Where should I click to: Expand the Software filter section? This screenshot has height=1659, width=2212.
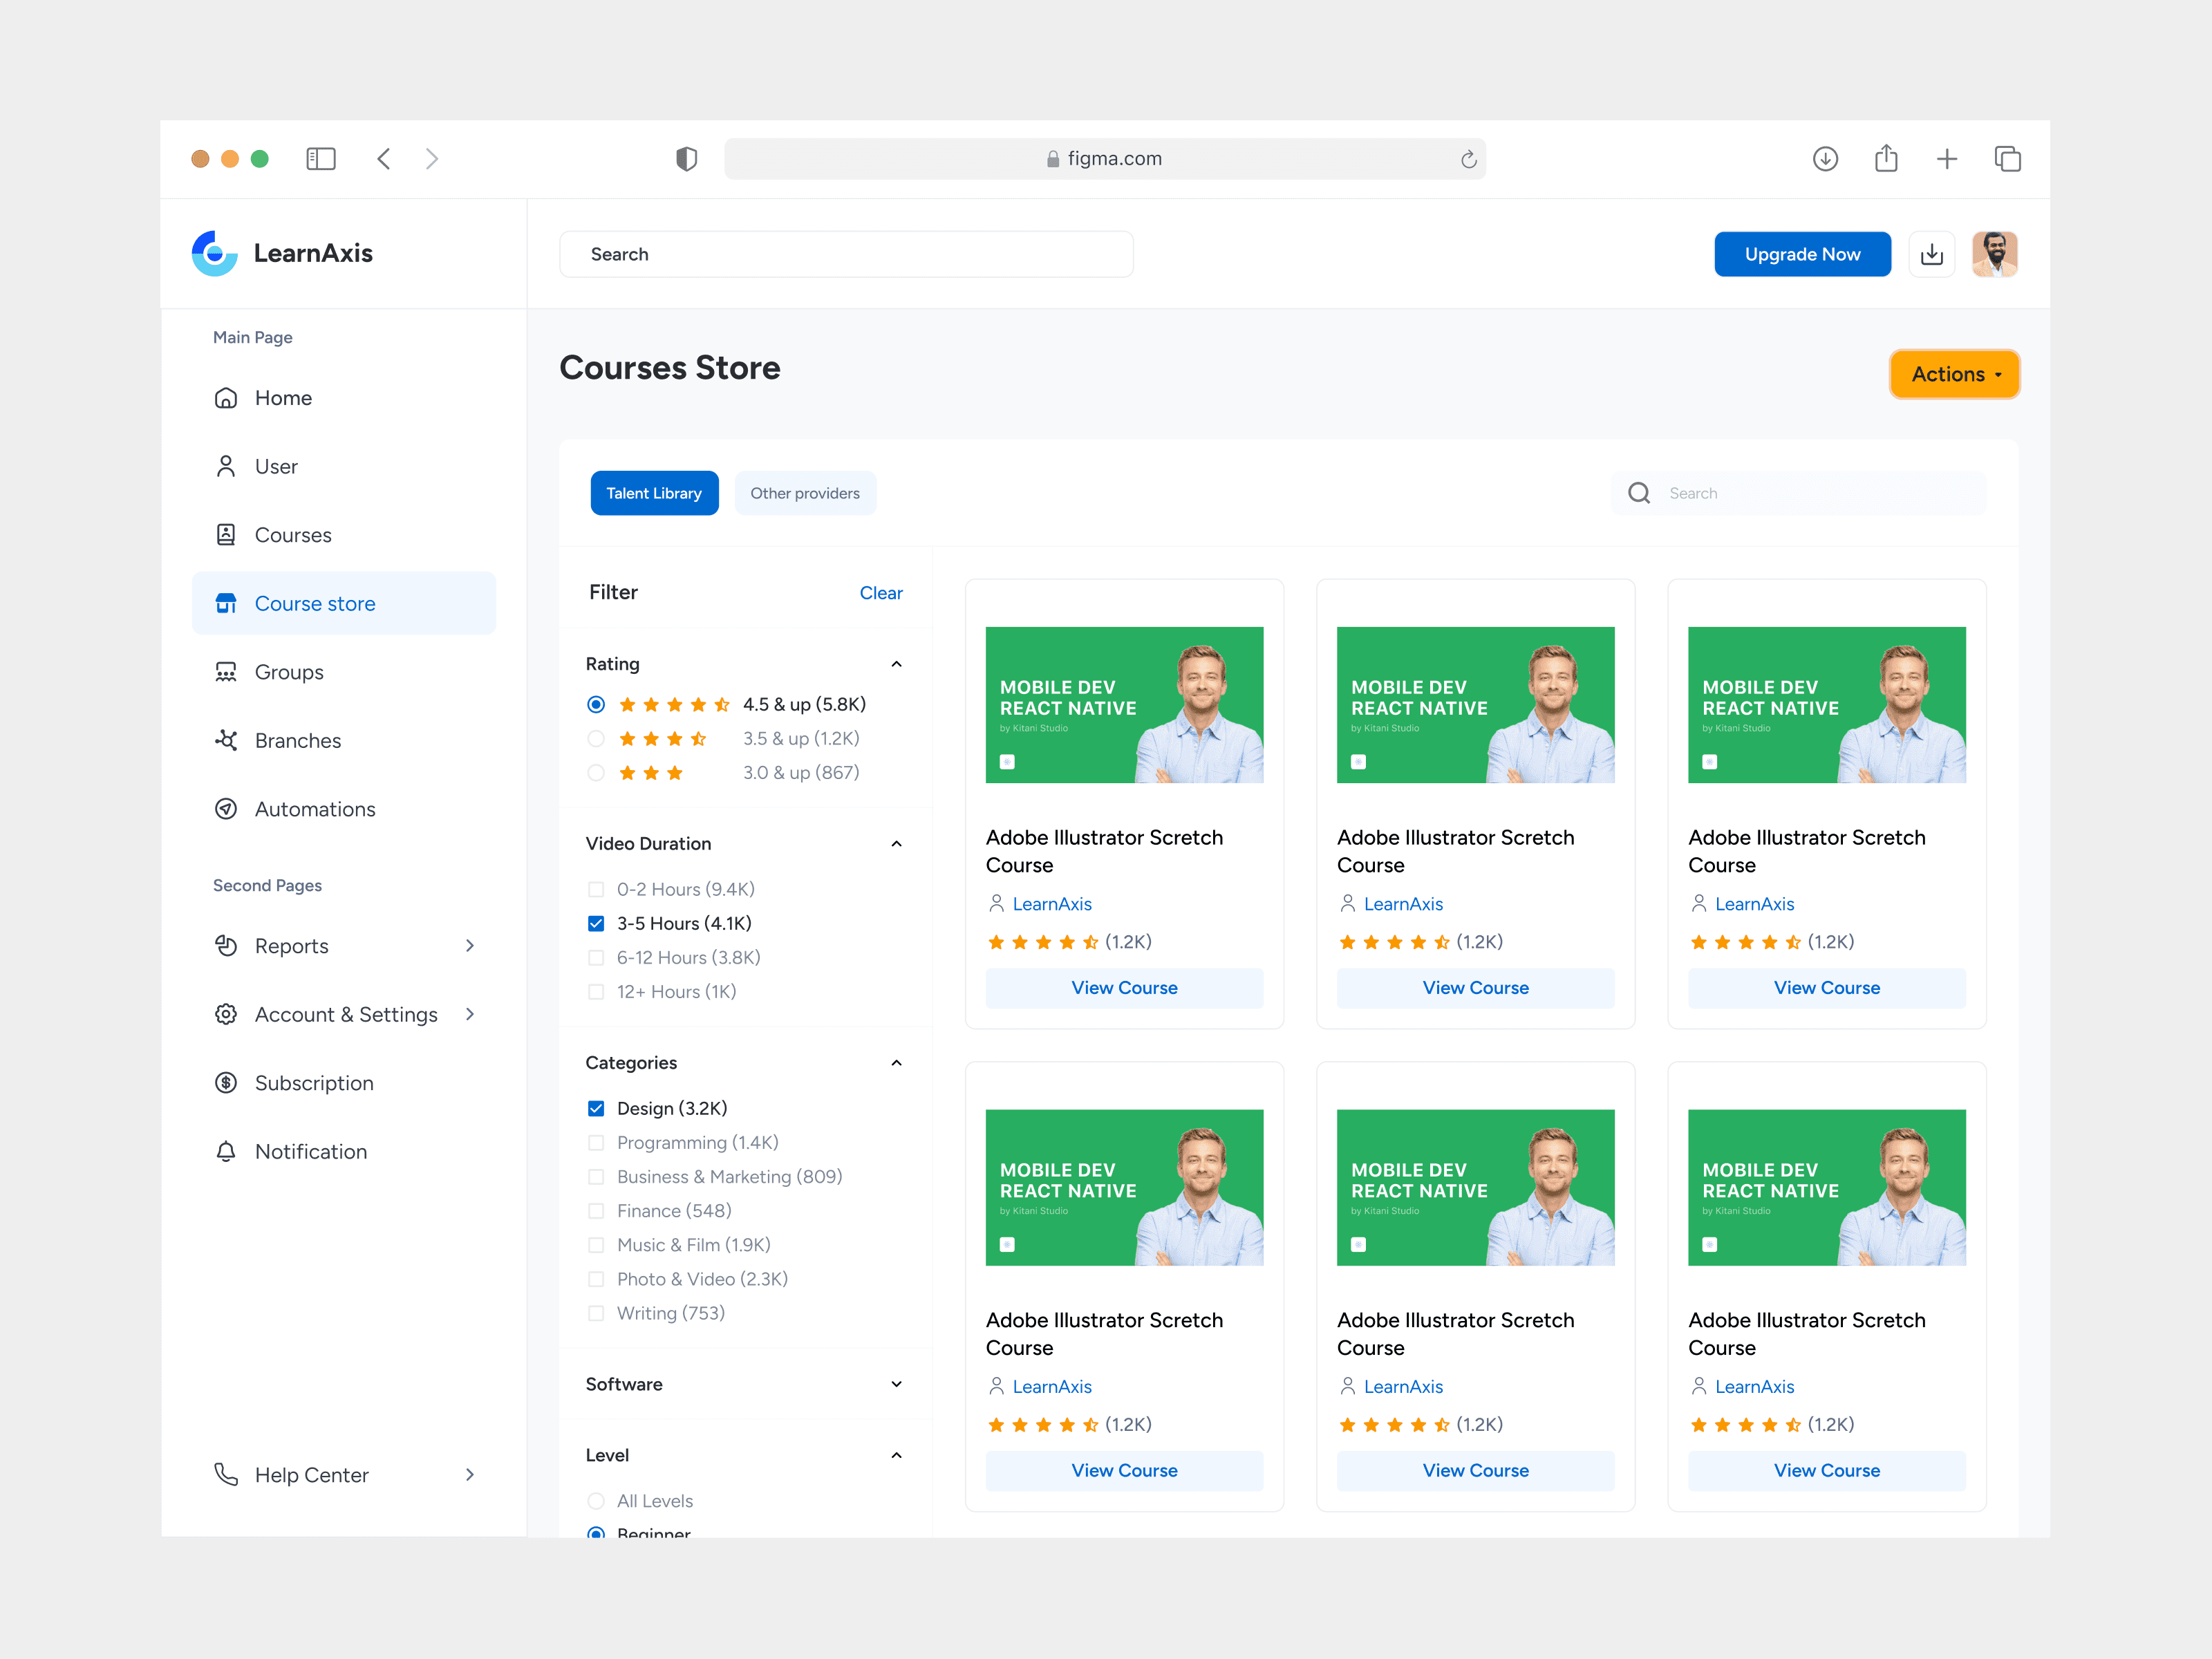[x=896, y=1384]
